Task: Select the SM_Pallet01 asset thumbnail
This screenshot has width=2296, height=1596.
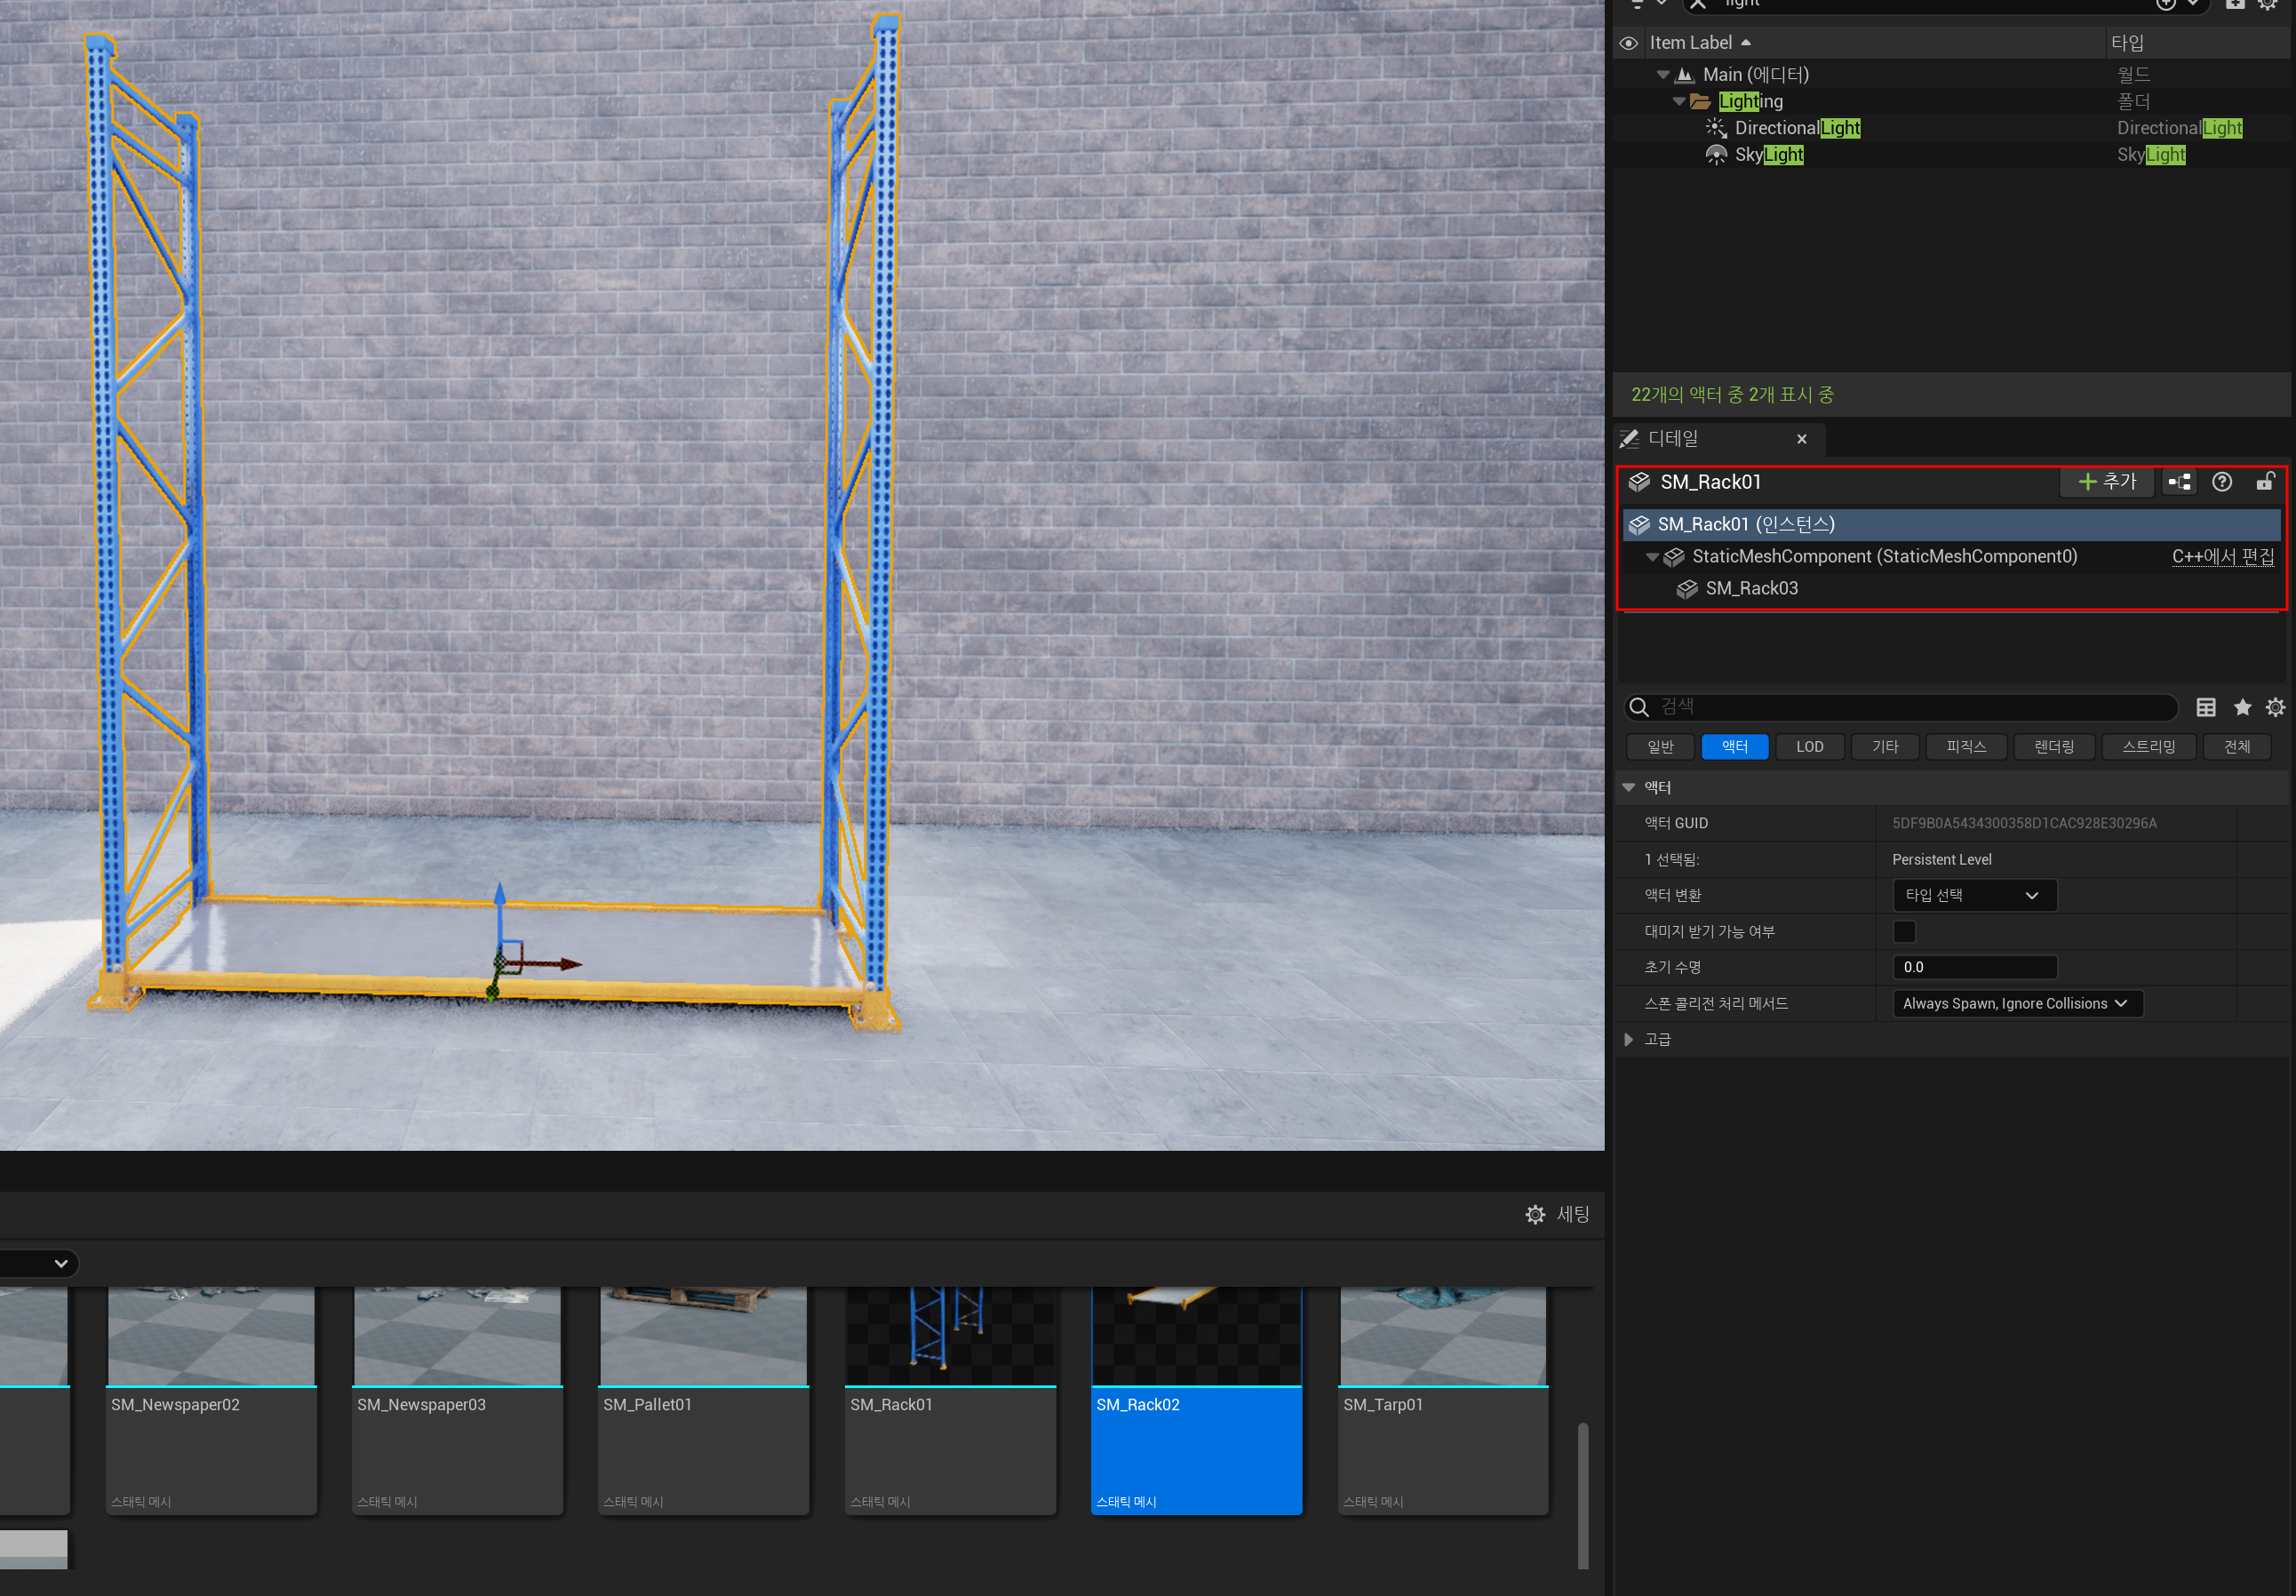Action: click(703, 1340)
